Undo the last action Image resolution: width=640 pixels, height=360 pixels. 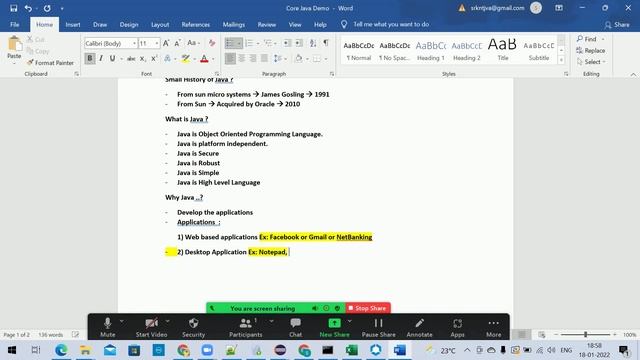[x=28, y=8]
